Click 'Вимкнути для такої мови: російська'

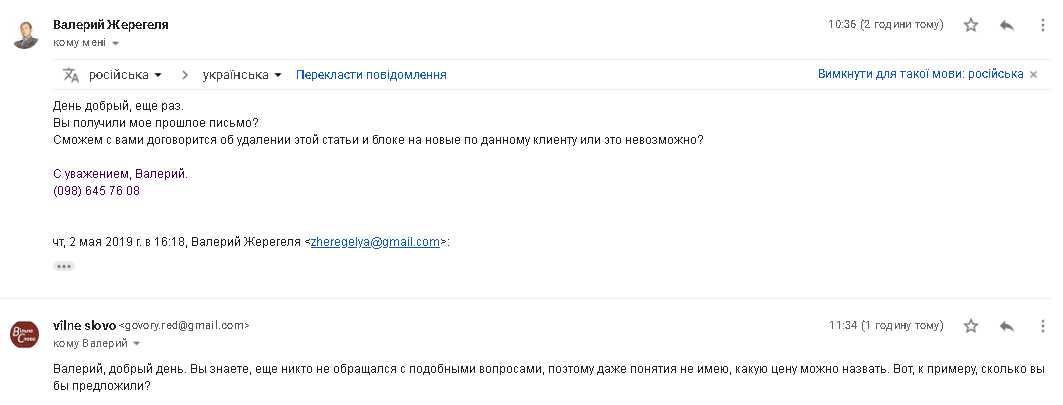[920, 75]
